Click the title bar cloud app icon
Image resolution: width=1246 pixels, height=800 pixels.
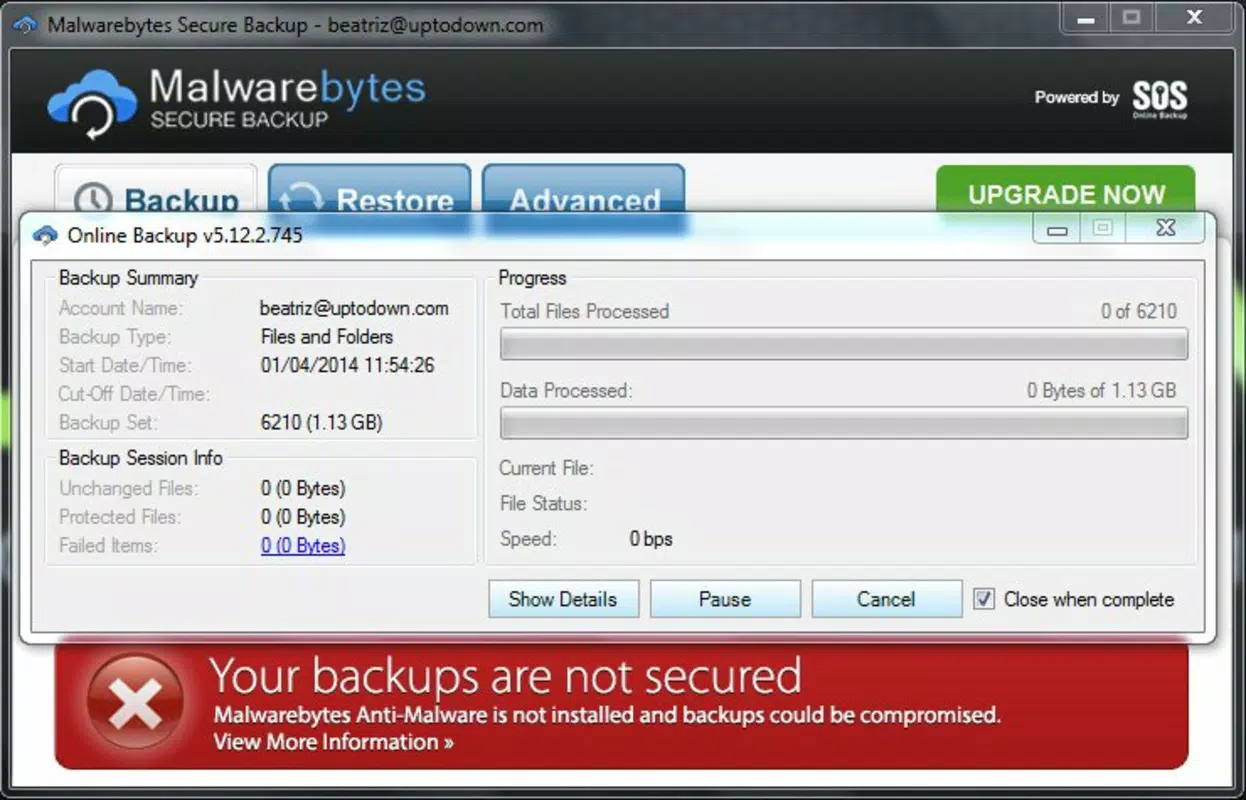tap(26, 24)
